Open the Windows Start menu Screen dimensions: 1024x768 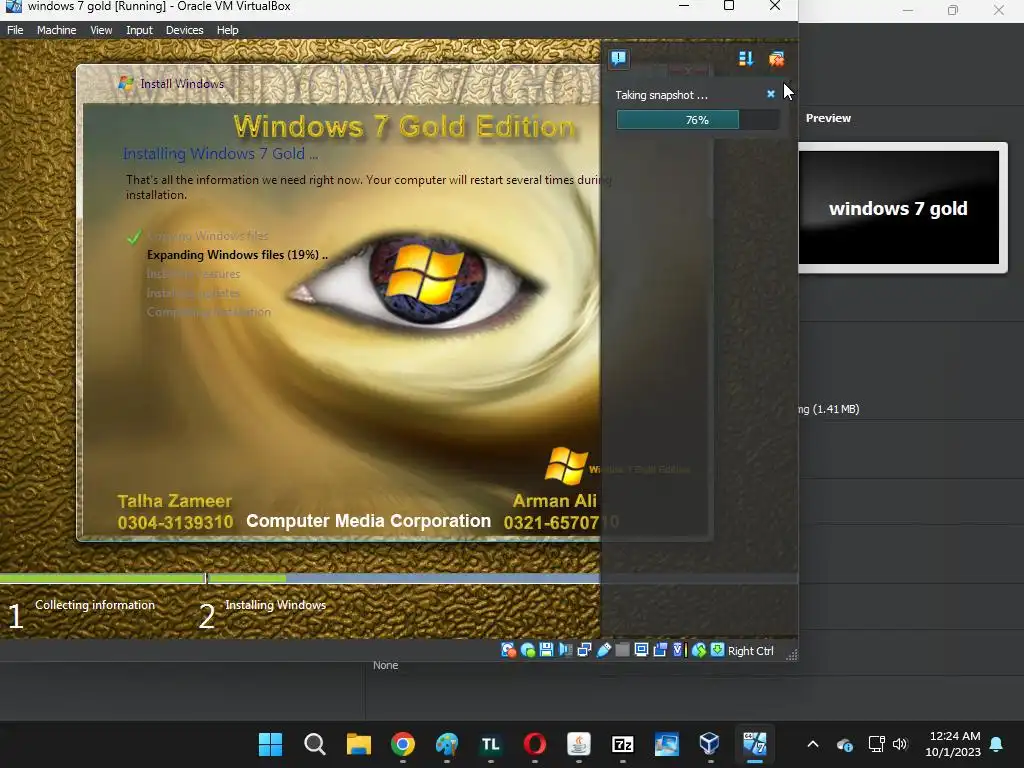pyautogui.click(x=270, y=744)
